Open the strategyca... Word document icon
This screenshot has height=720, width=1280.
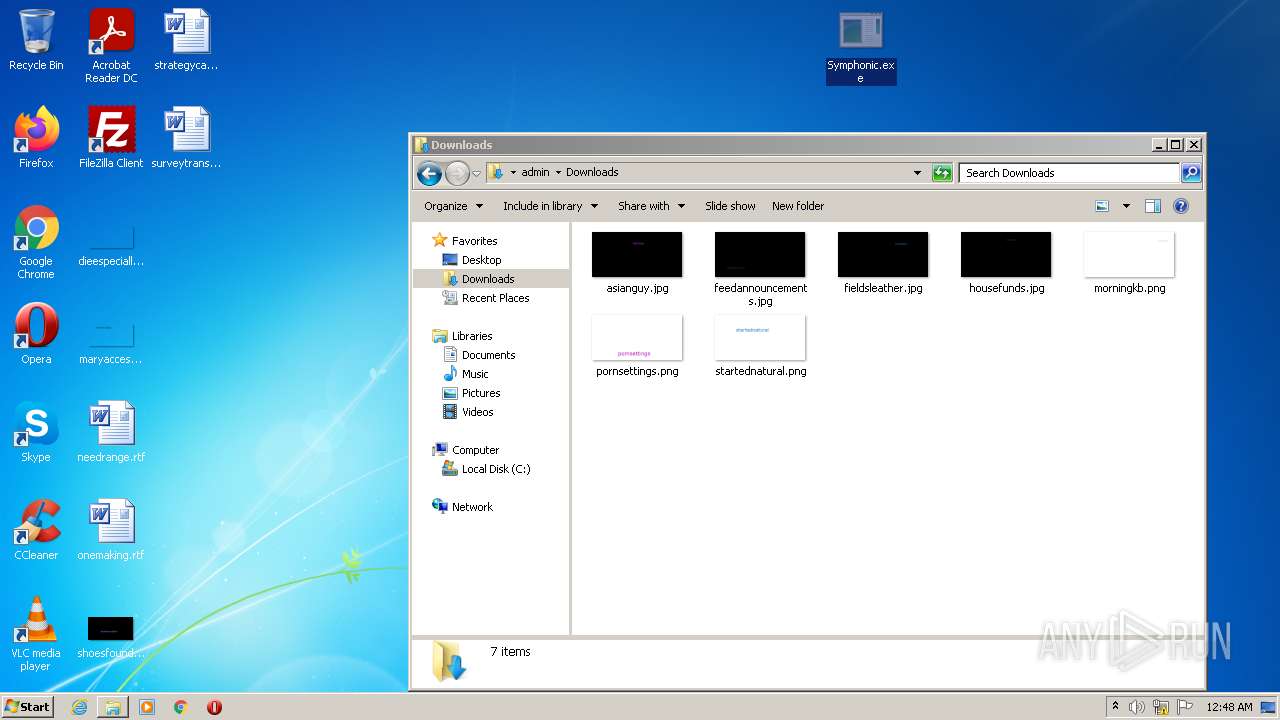(x=186, y=41)
